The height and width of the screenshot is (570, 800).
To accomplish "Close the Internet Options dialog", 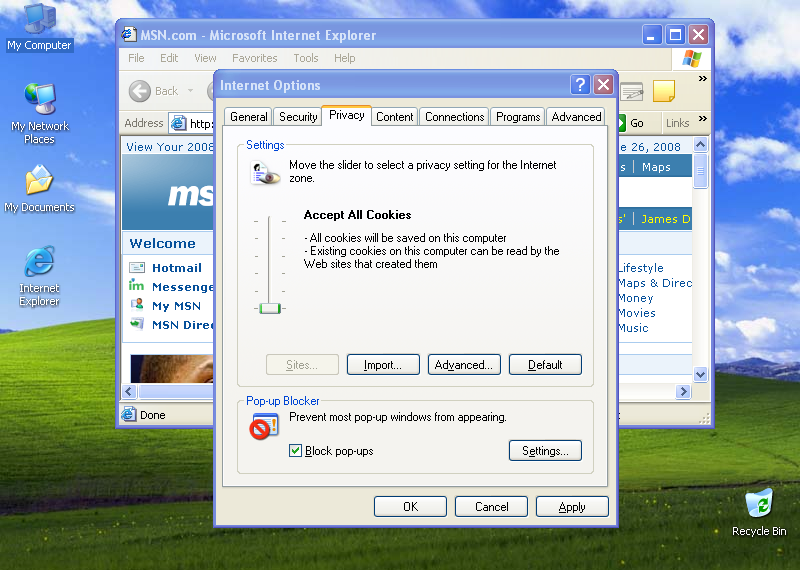I will (x=603, y=85).
